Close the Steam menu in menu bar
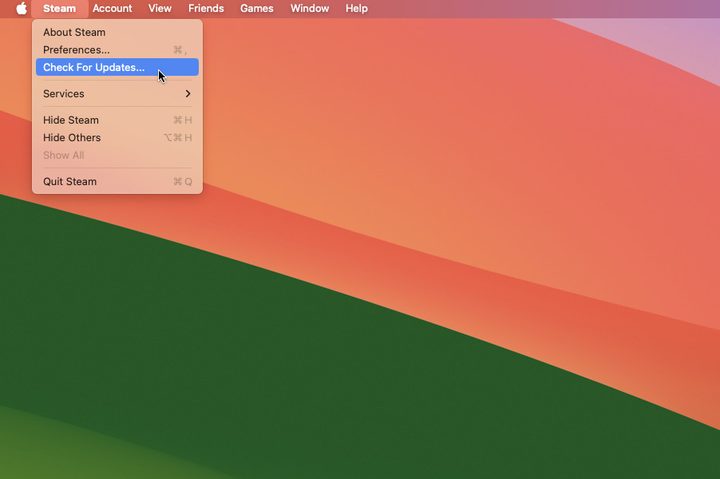Image resolution: width=720 pixels, height=479 pixels. pyautogui.click(x=59, y=8)
